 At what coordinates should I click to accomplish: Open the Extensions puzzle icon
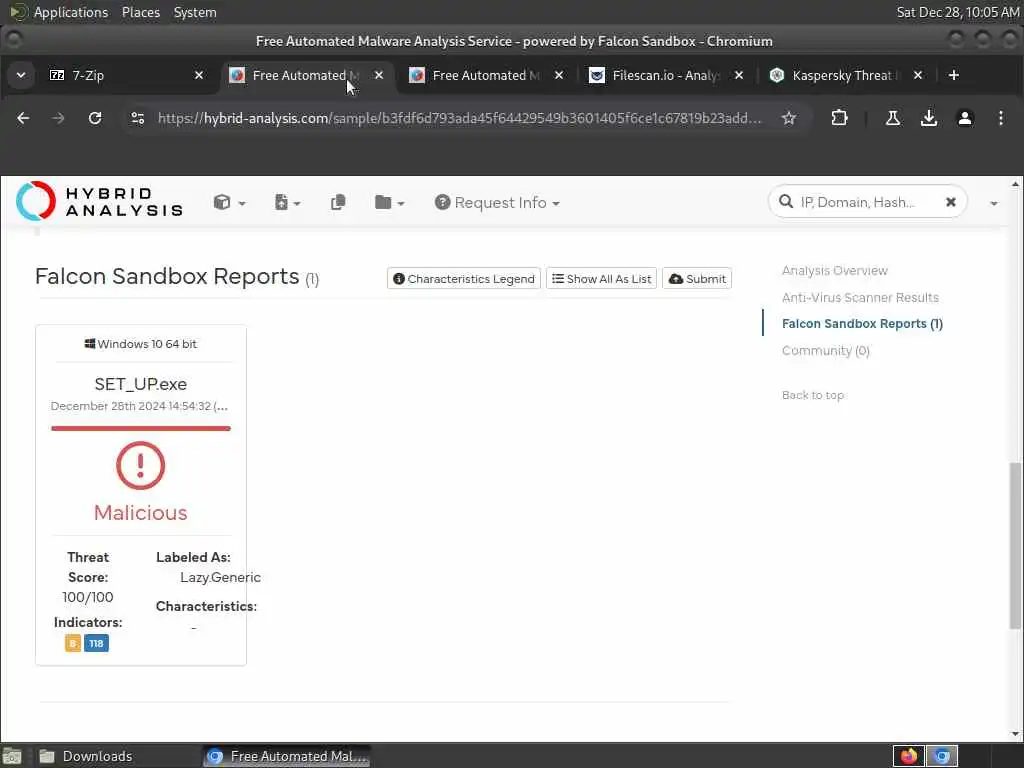(x=839, y=118)
